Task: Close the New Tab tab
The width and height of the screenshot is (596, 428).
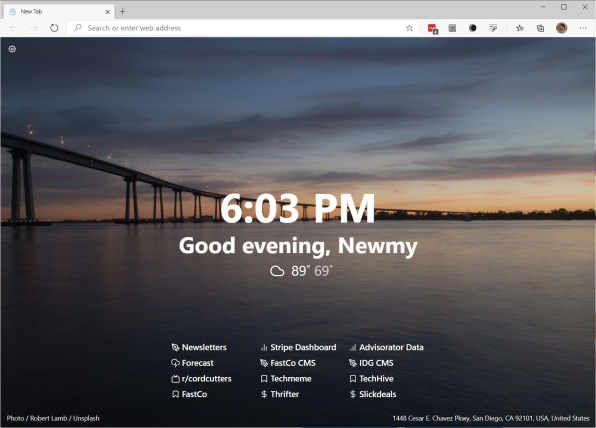Action: pyautogui.click(x=108, y=12)
